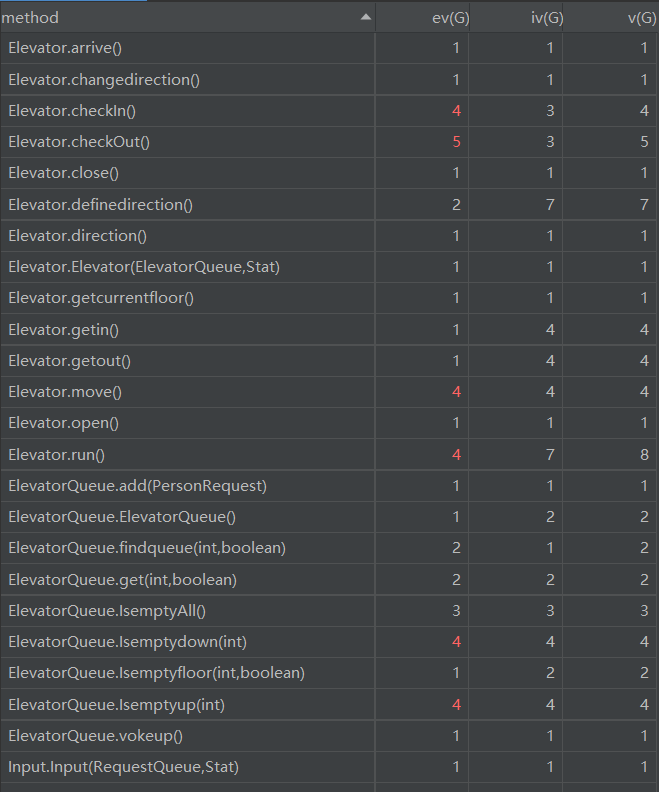This screenshot has width=659, height=792.
Task: Select ElevatorQueue.findqueue(int,boolean) row
Action: (329, 548)
